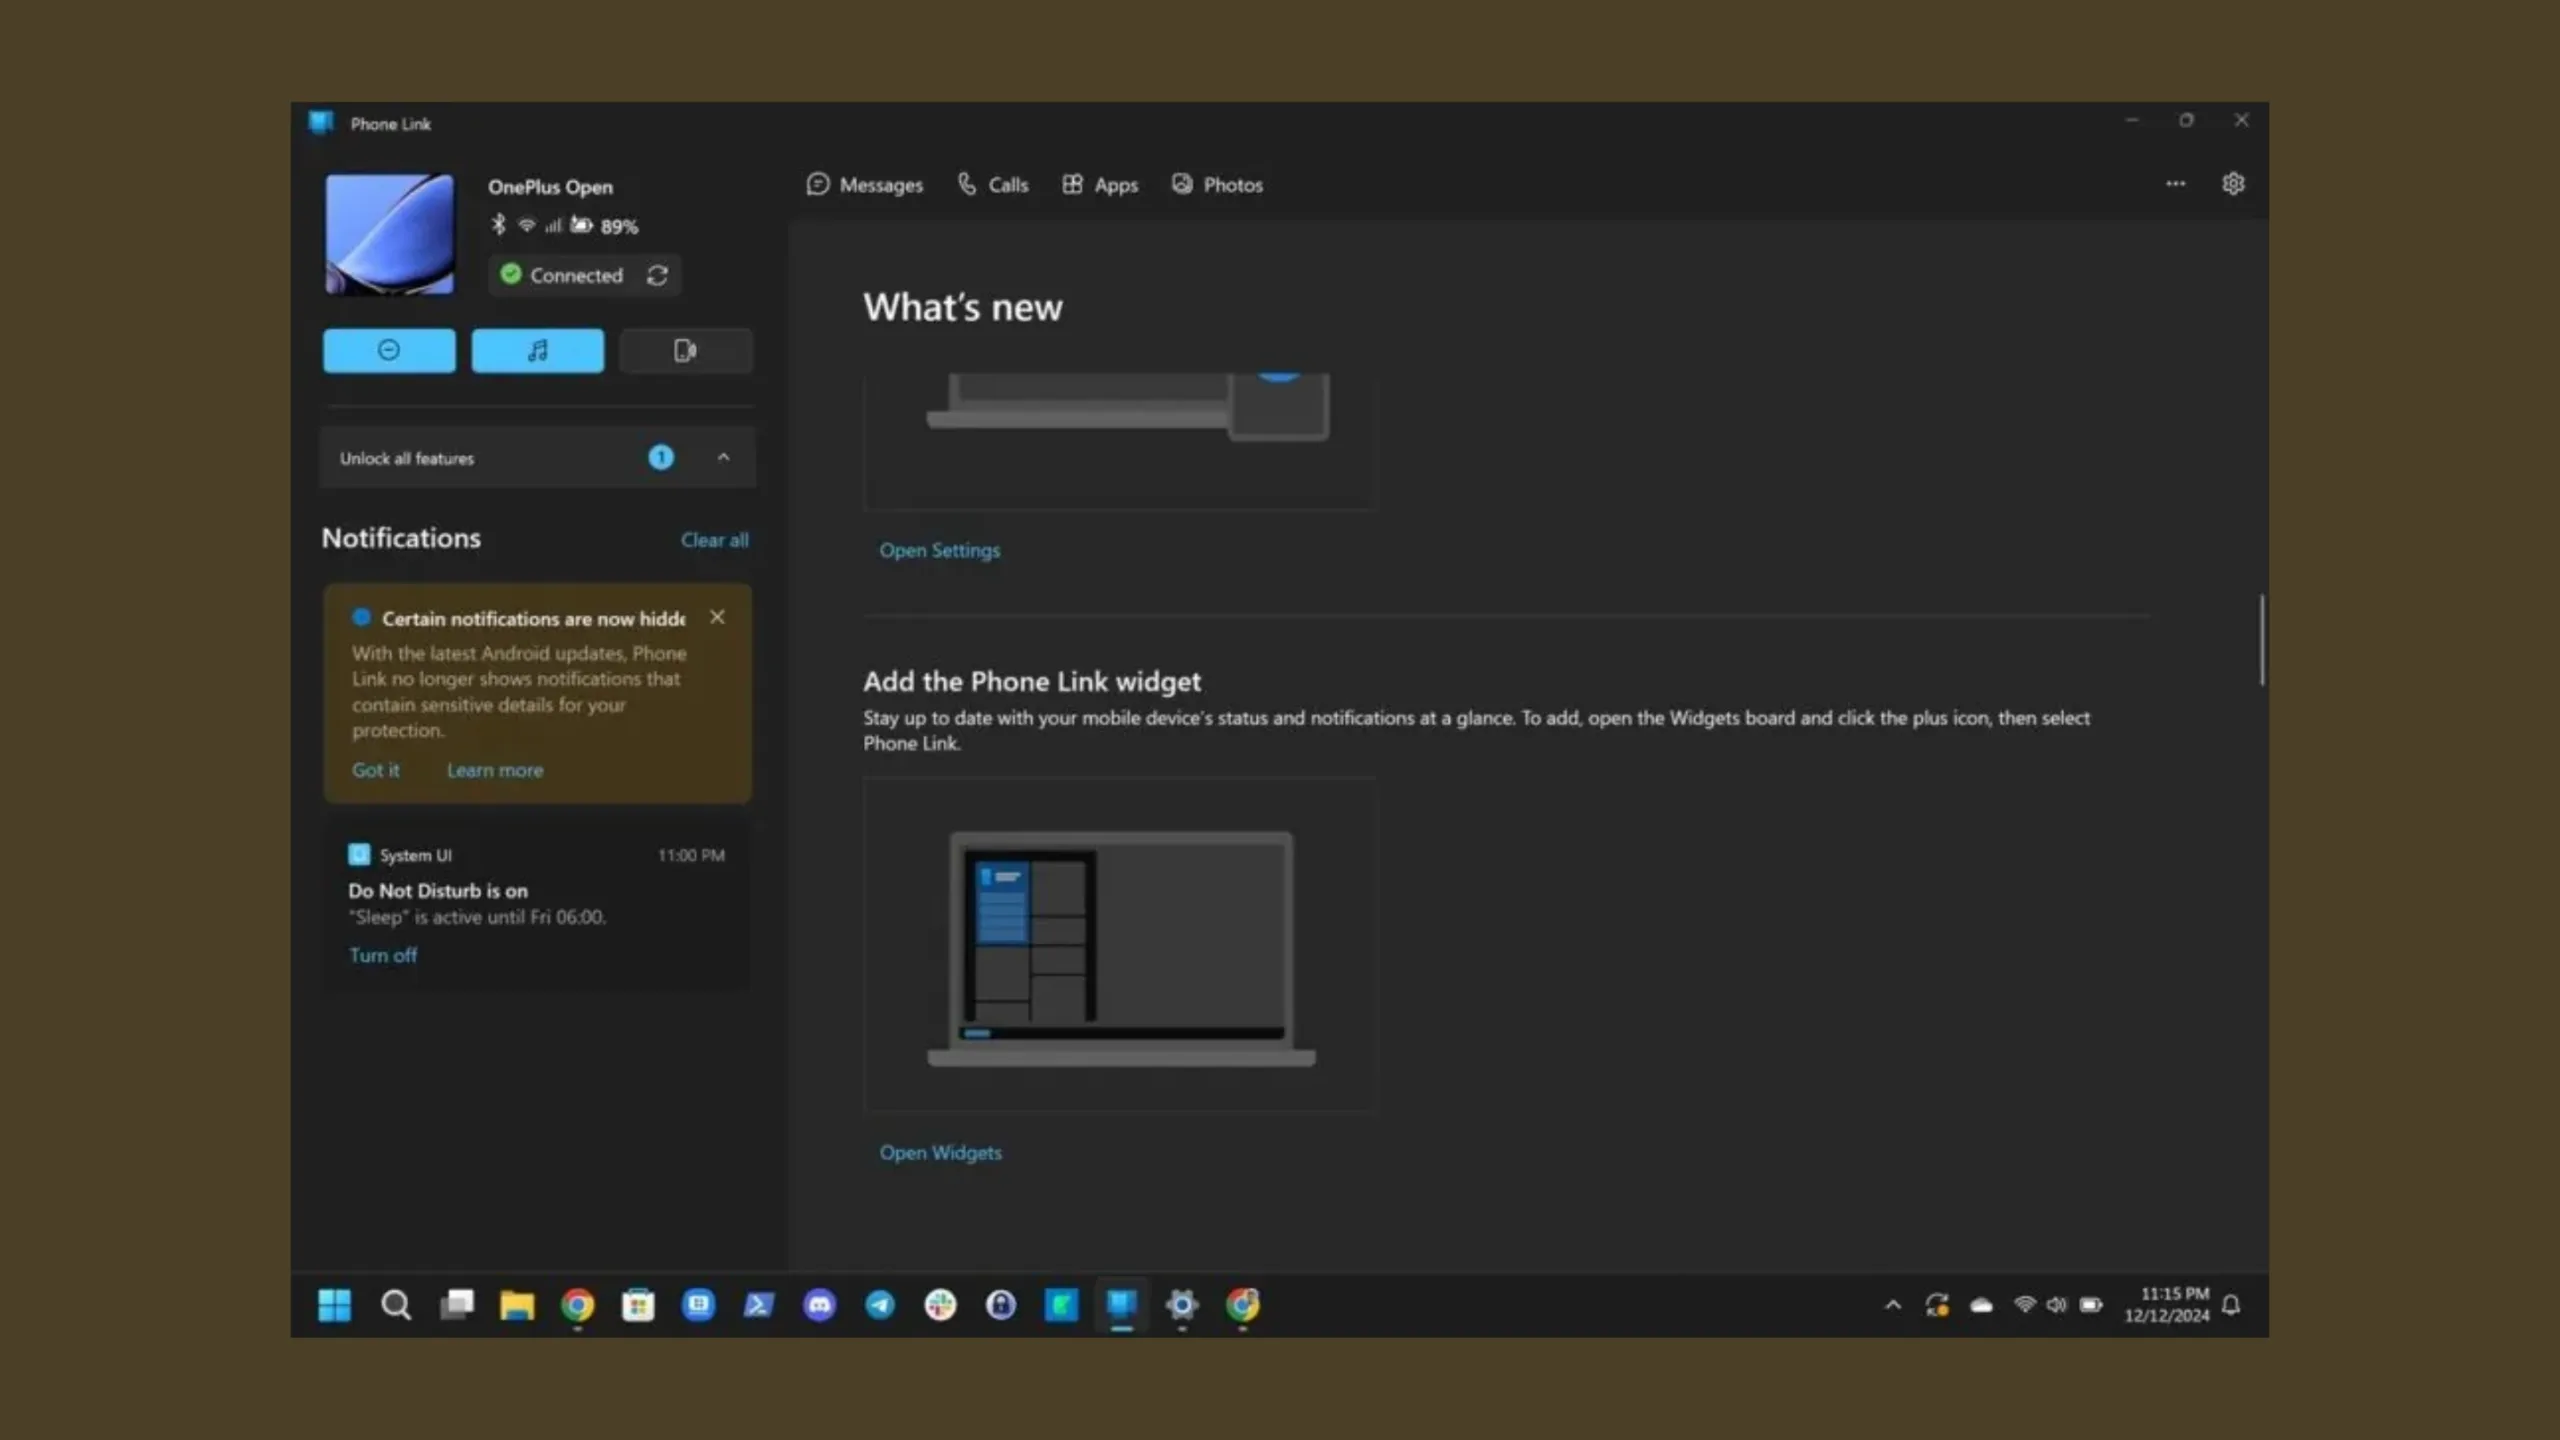The height and width of the screenshot is (1440, 2560).
Task: Open the notification bell in taskbar
Action: pos(2231,1305)
